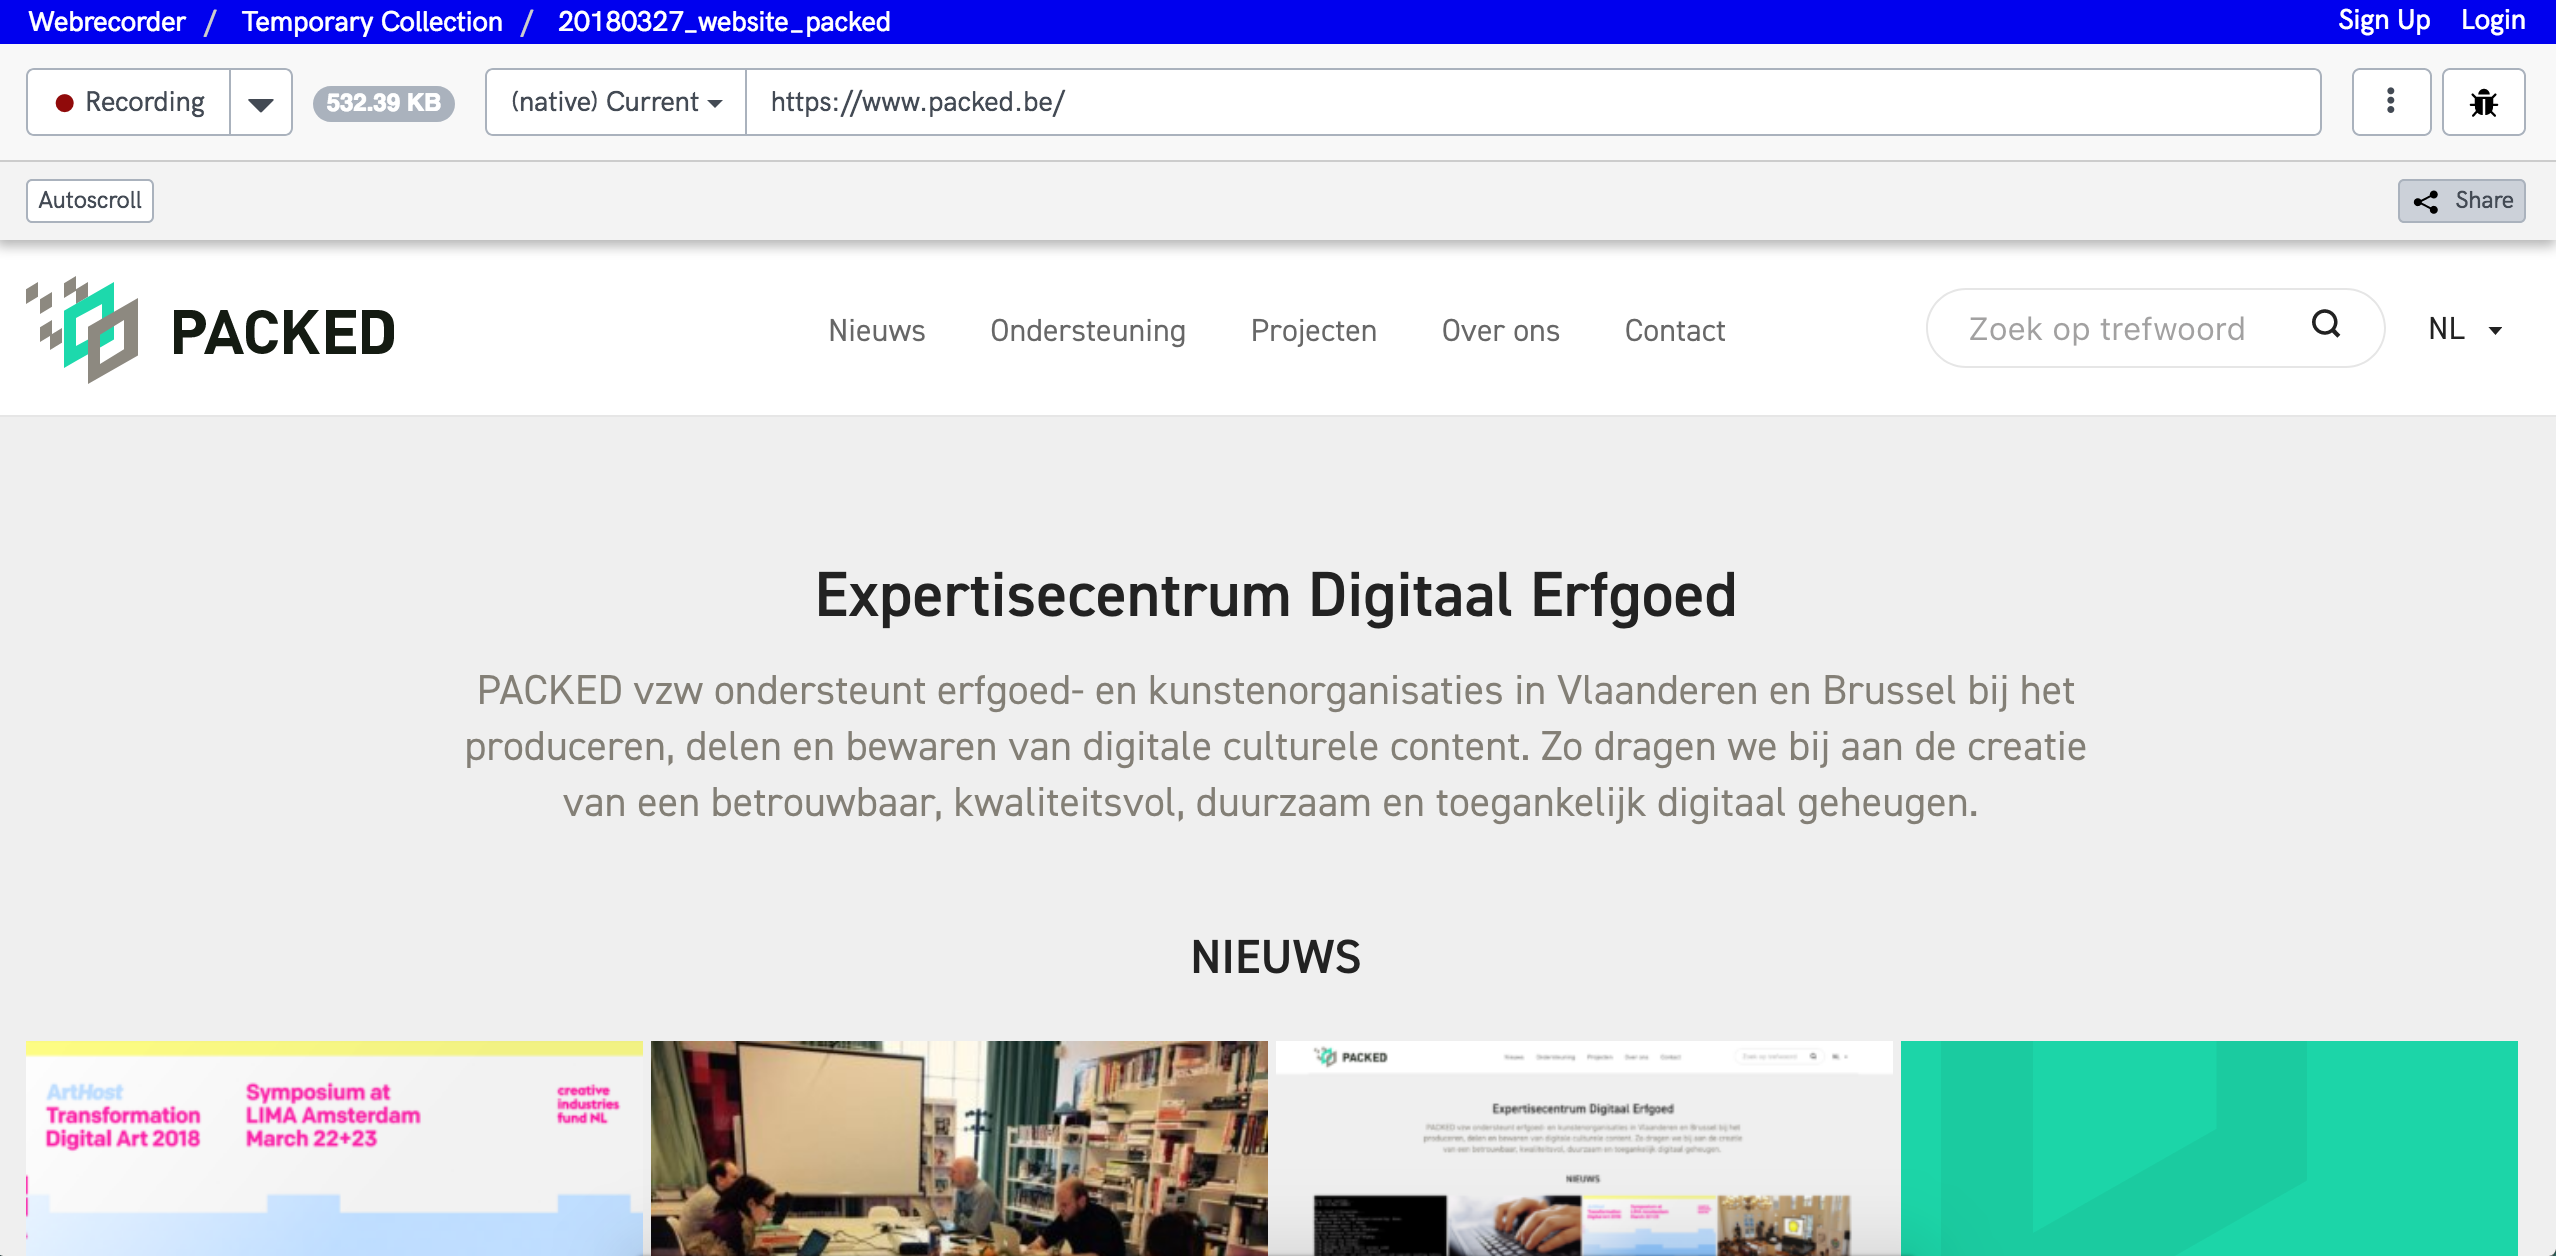Open the ArtHost Symposium news thumbnail
This screenshot has height=1256, width=2556.
coord(334,1147)
